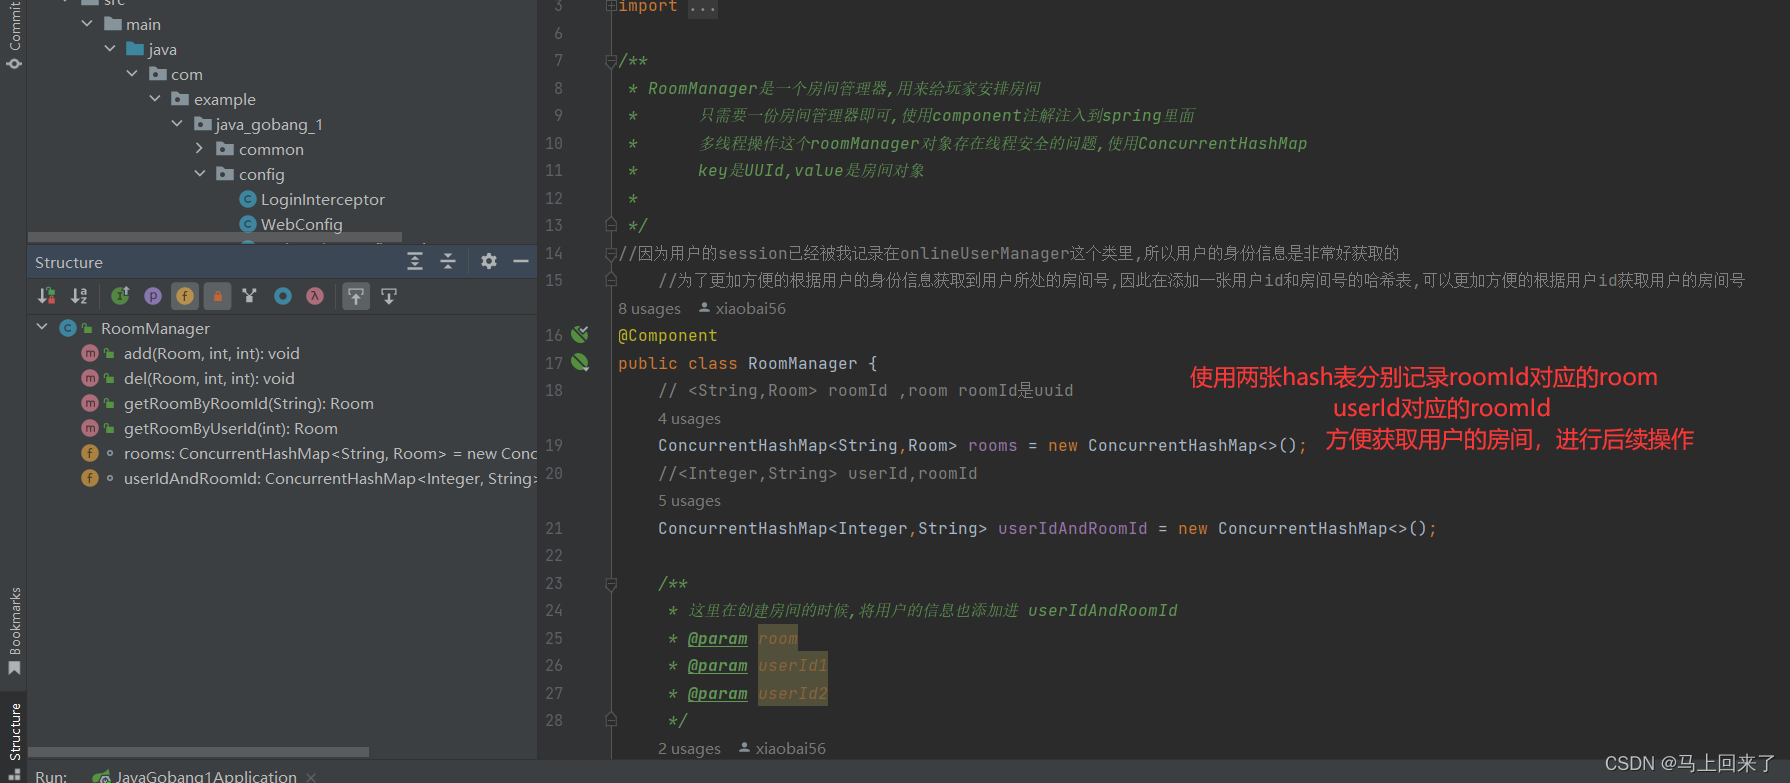Toggle Show Anonymous Classes blue circle icon

pyautogui.click(x=283, y=296)
